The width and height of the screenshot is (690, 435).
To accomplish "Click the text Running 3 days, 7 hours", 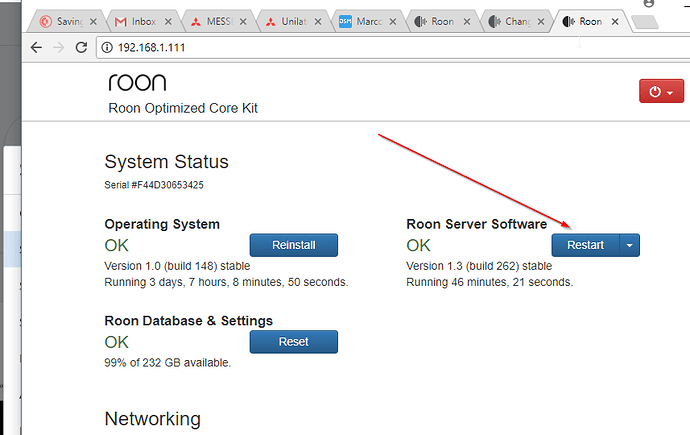I will (x=167, y=282).
